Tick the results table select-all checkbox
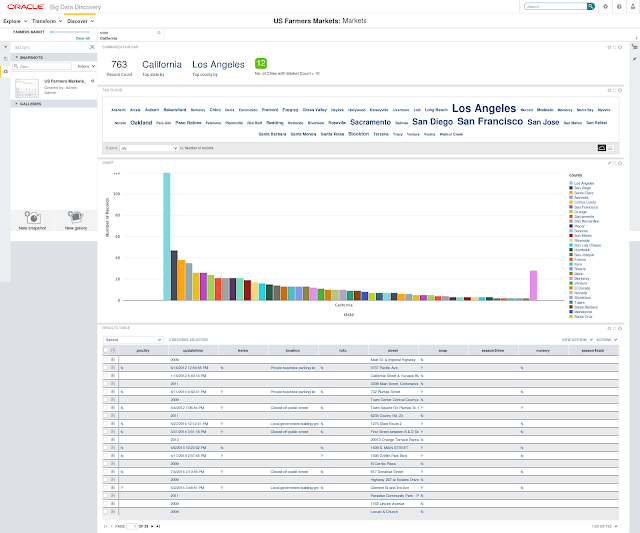Screen dimensions: 640x533 click(x=106, y=350)
